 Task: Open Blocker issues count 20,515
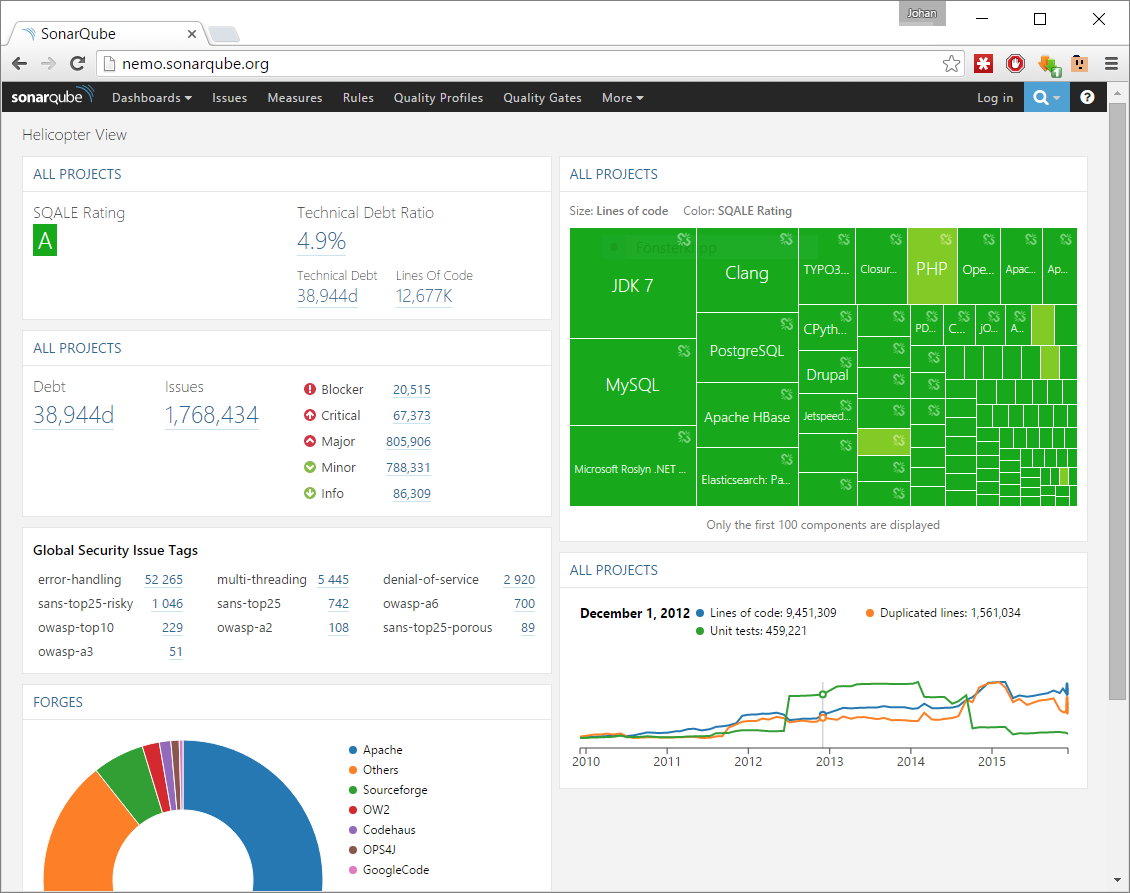(411, 389)
